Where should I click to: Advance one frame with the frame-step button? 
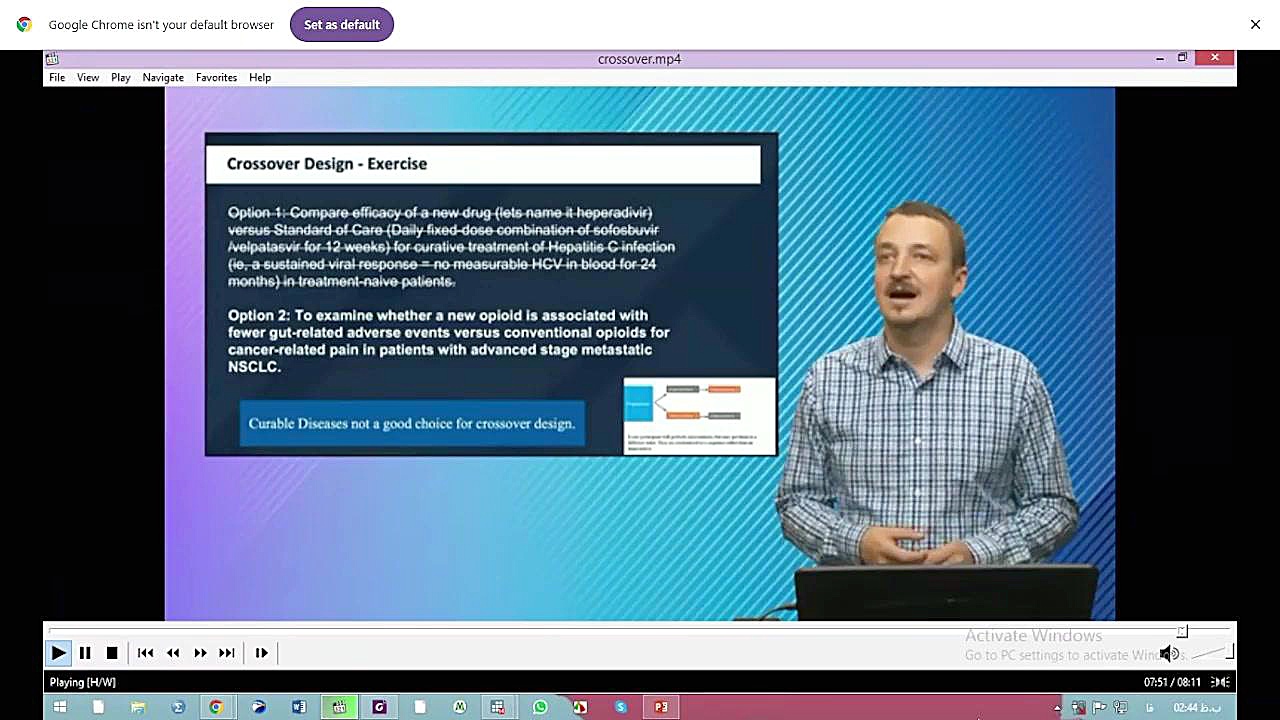261,653
